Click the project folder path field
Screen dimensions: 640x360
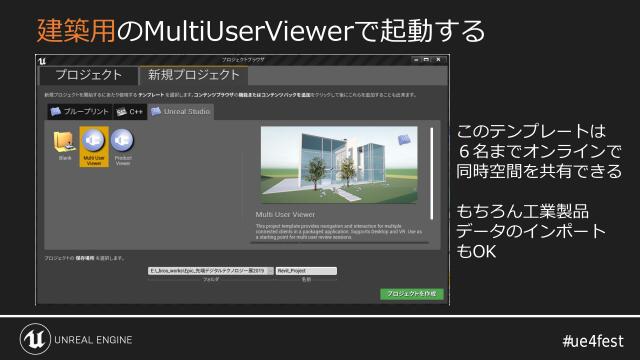211,271
